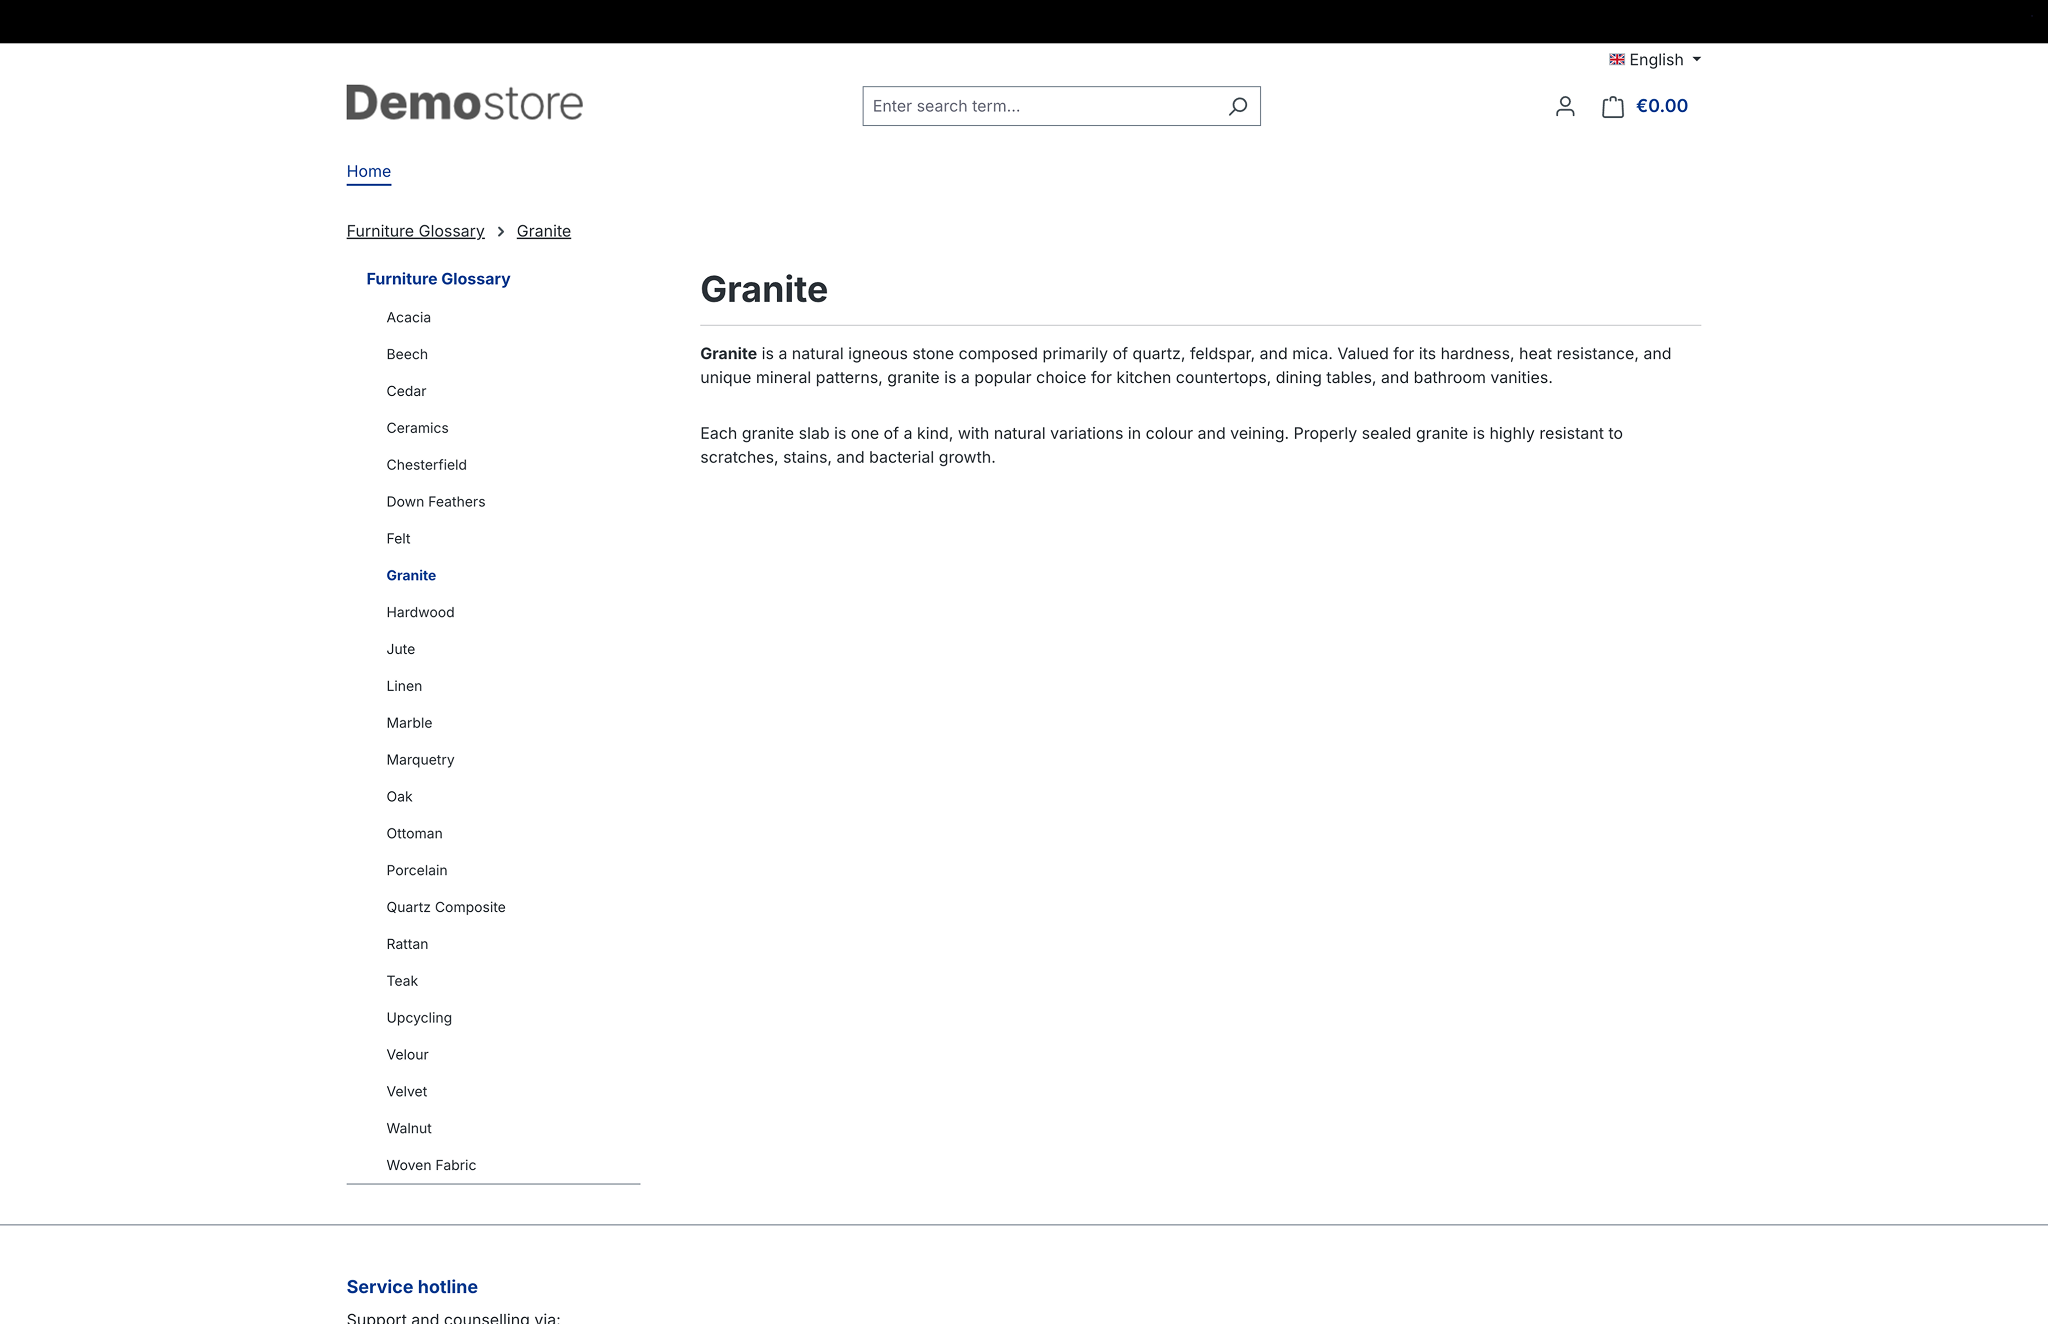Select active Granite sidebar entry
The height and width of the screenshot is (1324, 2048).
(x=411, y=575)
